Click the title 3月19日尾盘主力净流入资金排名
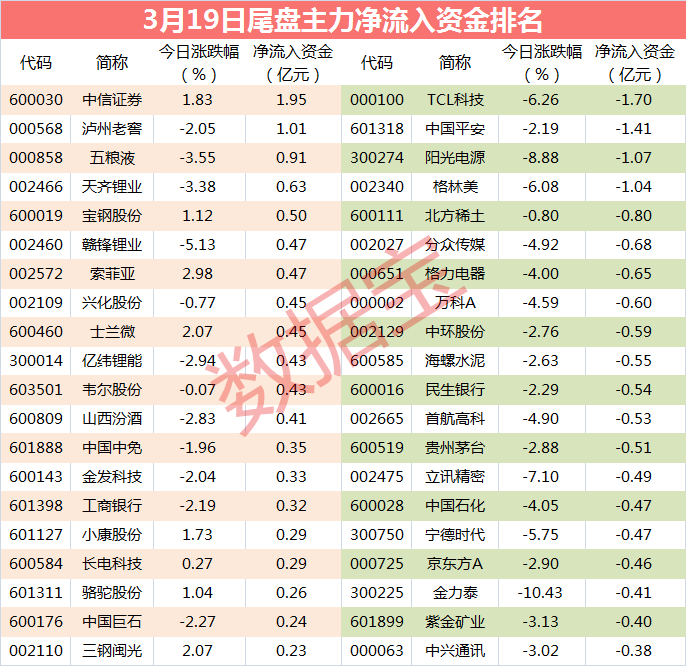The height and width of the screenshot is (666, 686). tap(343, 20)
